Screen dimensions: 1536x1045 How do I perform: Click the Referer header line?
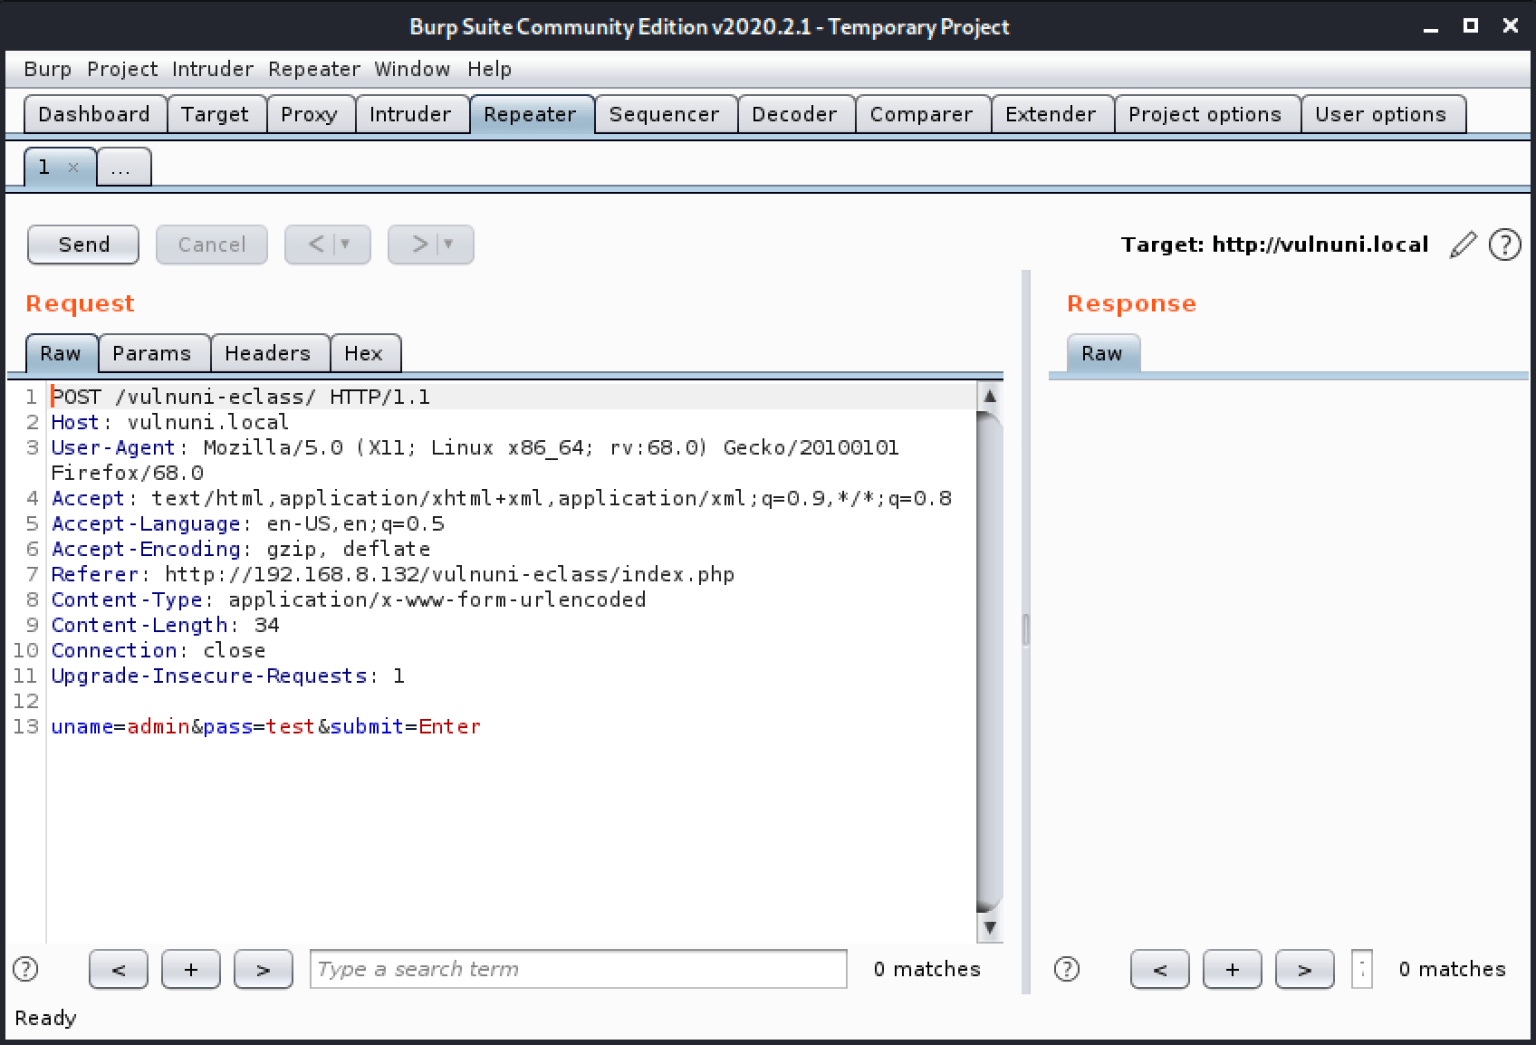point(393,574)
